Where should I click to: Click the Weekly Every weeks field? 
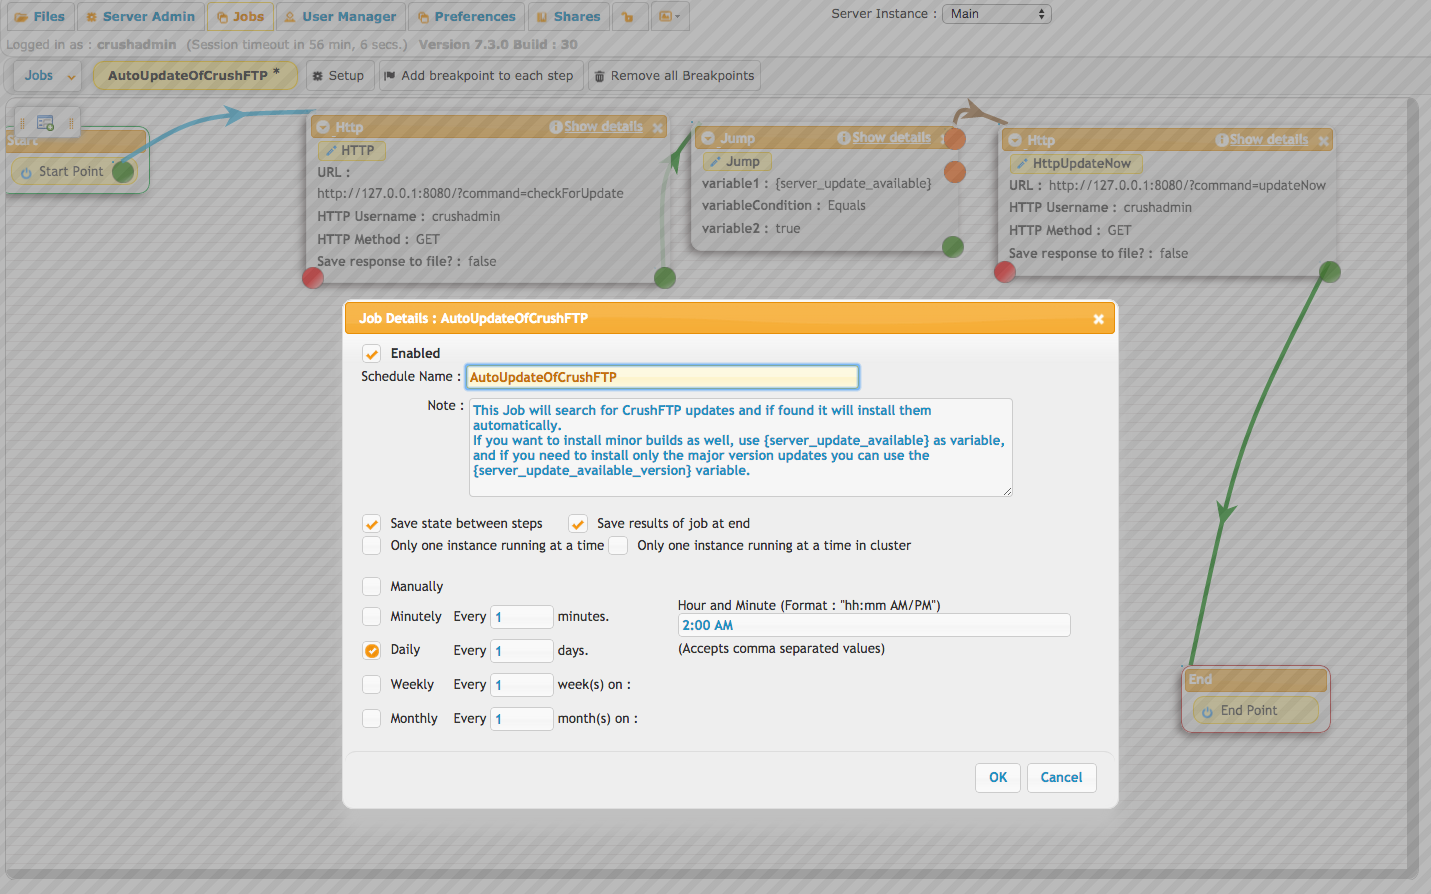coord(522,685)
